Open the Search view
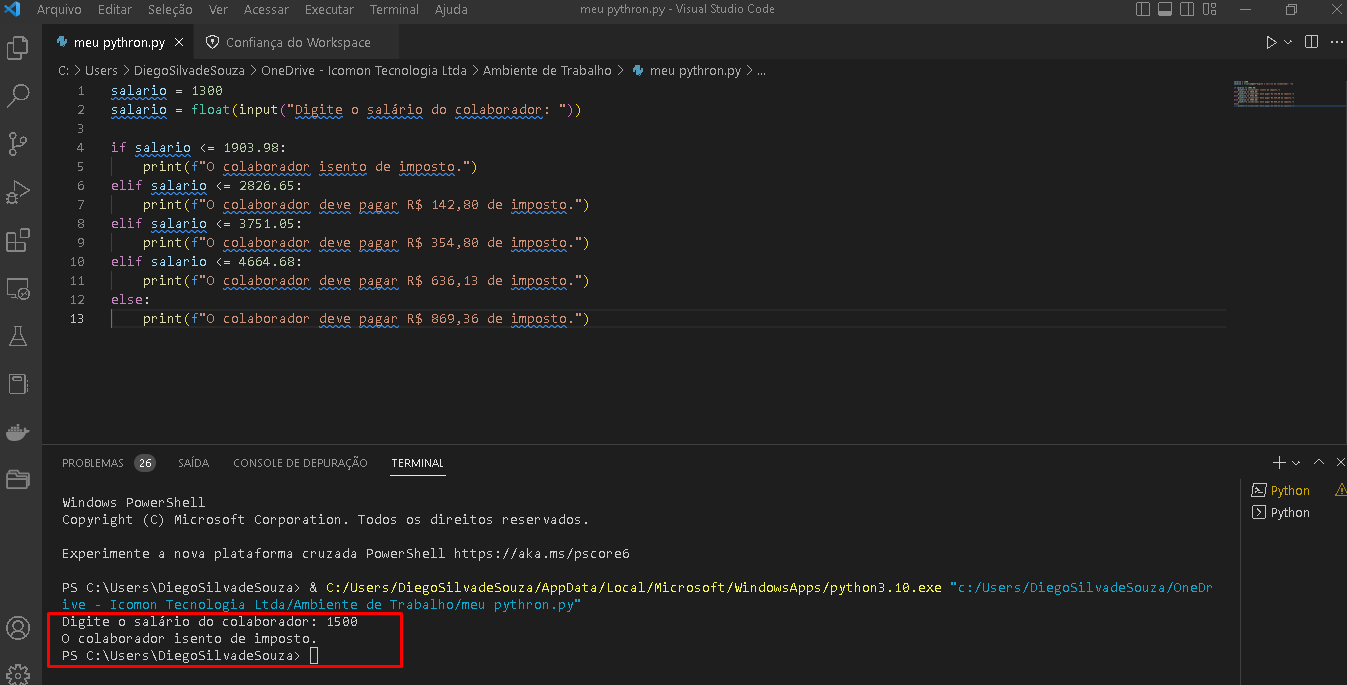1347x685 pixels. [18, 95]
